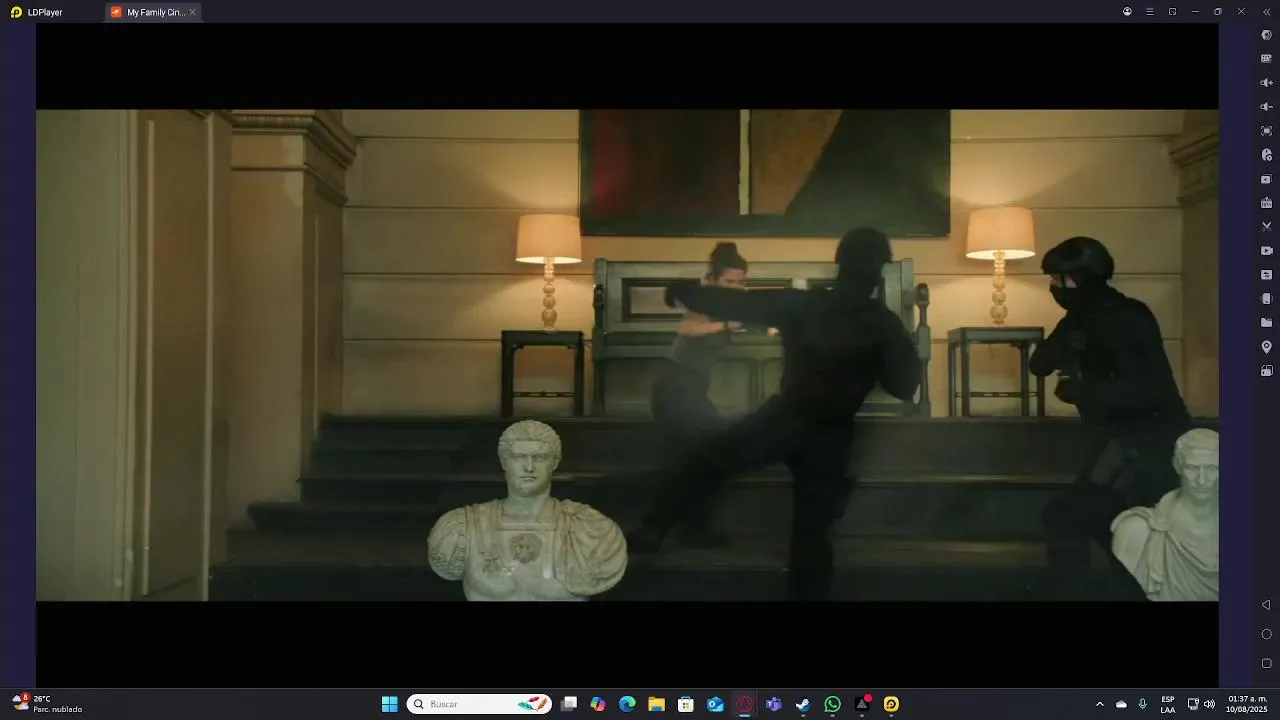The height and width of the screenshot is (720, 1280).
Task: Increase volume using sidebar volume-up icon
Action: pos(1266,83)
